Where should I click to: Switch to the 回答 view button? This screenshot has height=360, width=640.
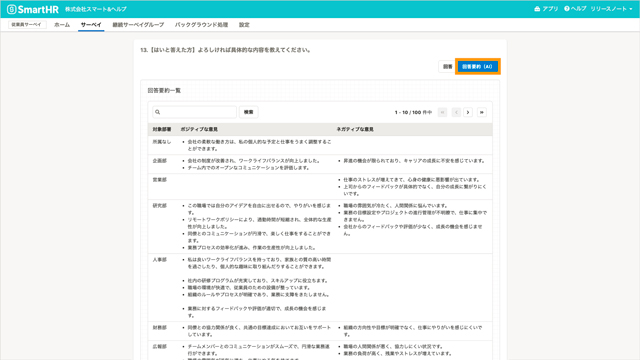tap(447, 67)
